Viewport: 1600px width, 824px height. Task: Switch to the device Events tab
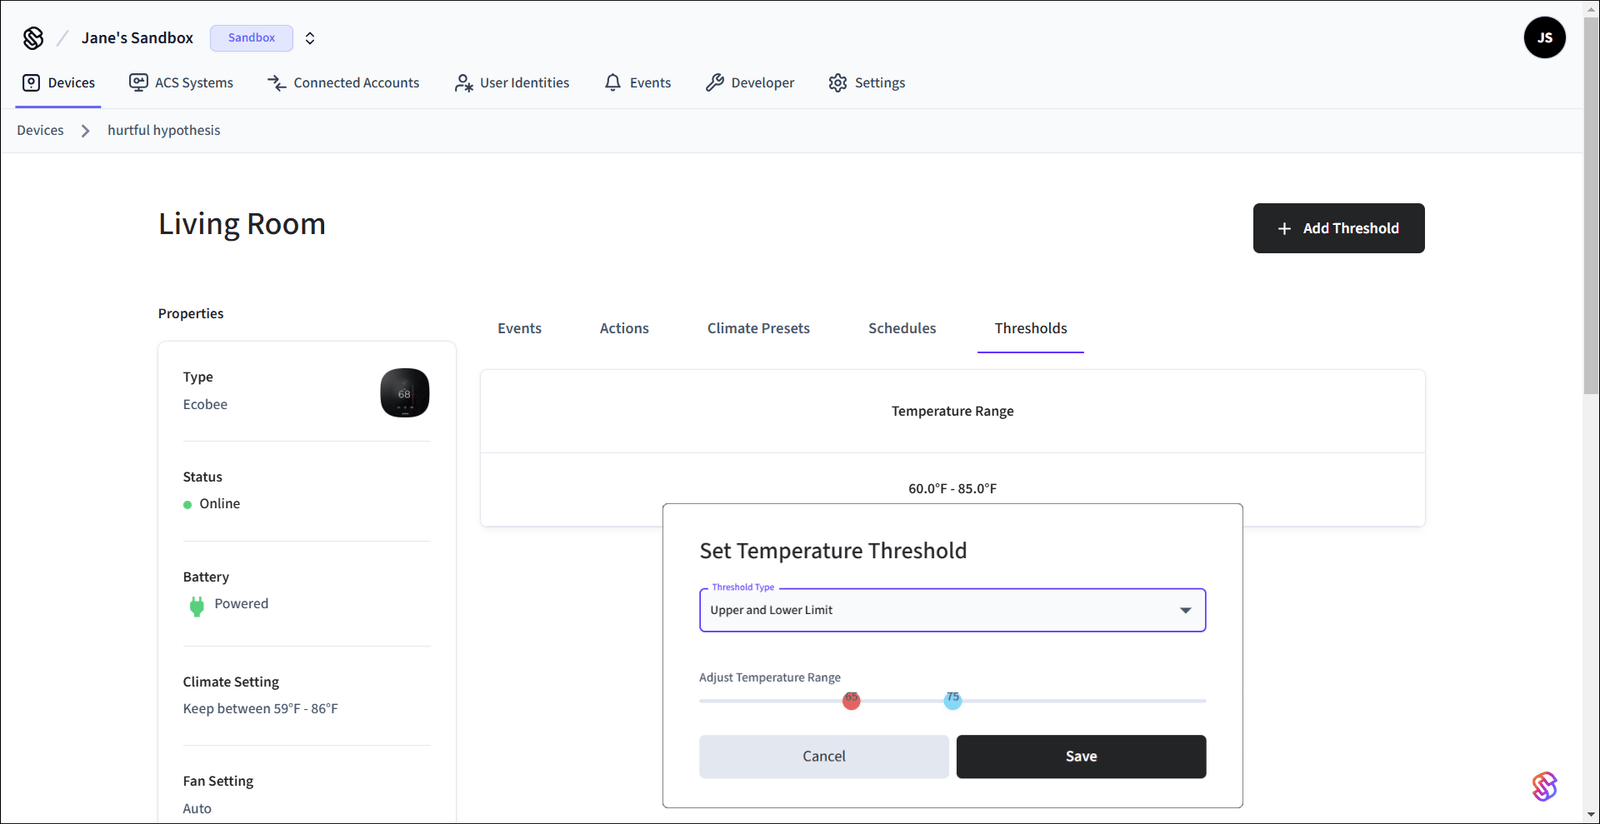pos(519,328)
